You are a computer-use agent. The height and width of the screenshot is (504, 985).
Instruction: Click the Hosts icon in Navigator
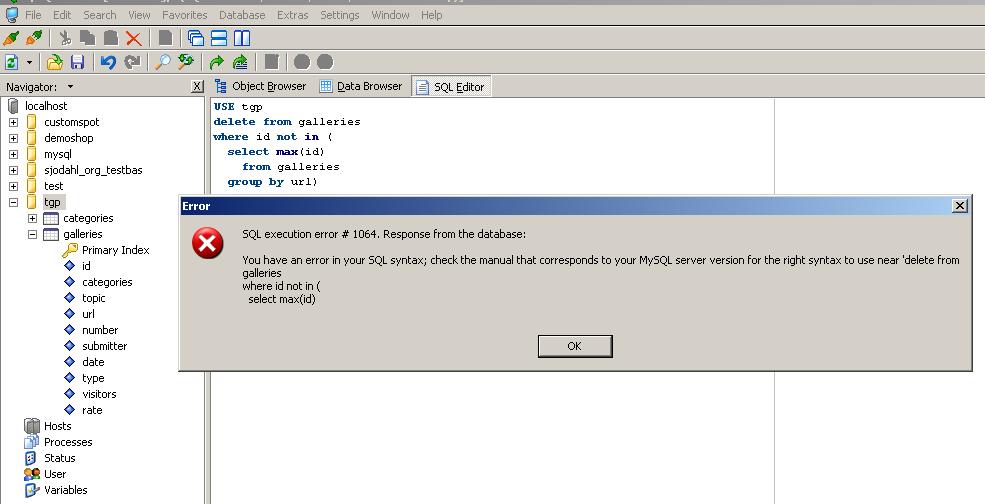(31, 425)
